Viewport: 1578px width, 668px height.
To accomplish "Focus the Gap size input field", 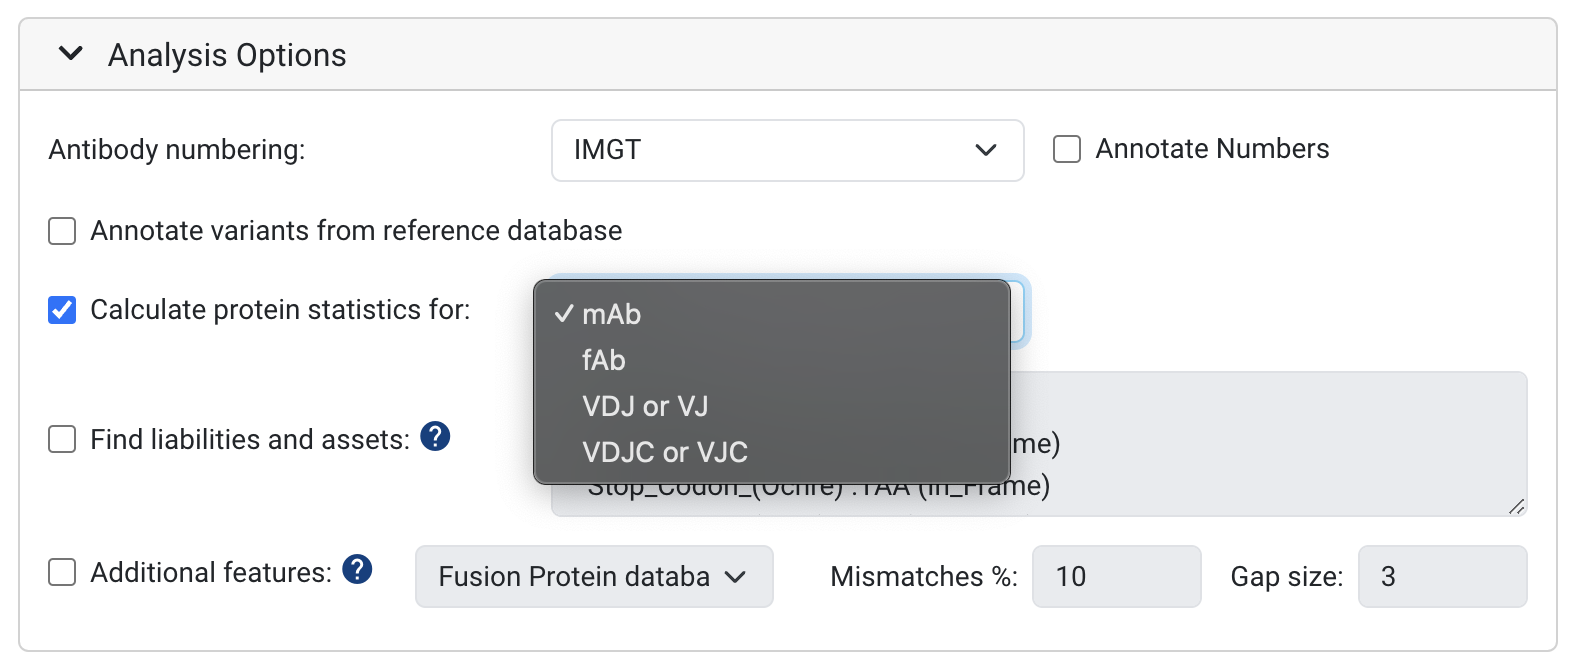I will click(x=1442, y=576).
